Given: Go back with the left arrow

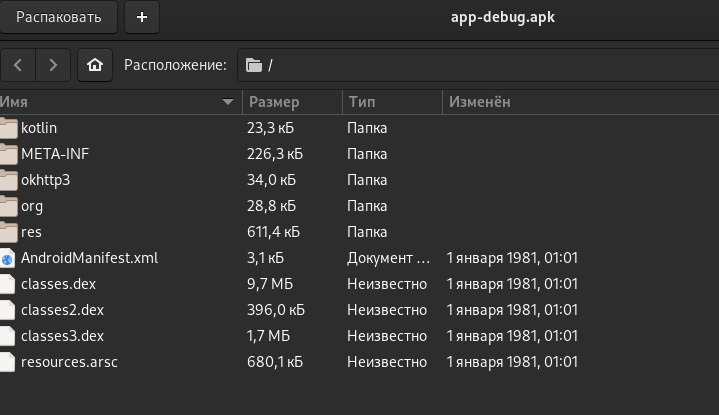Looking at the screenshot, I should (x=18, y=65).
